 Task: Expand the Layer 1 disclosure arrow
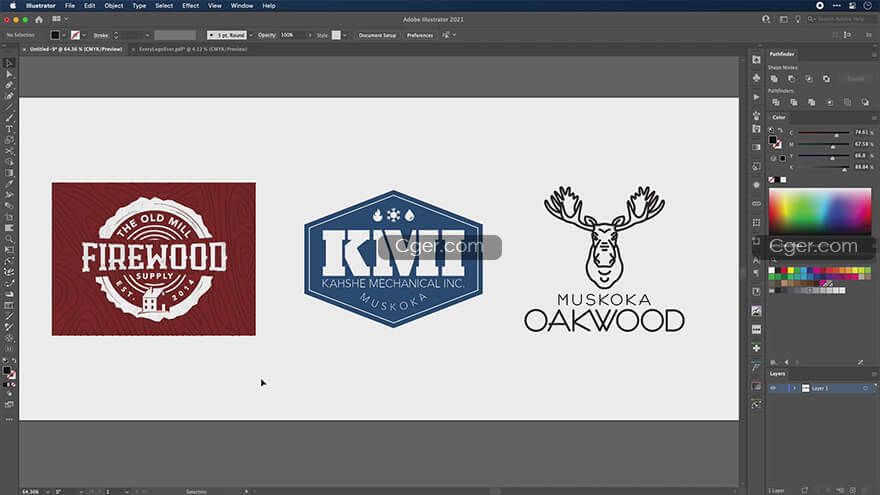(794, 388)
